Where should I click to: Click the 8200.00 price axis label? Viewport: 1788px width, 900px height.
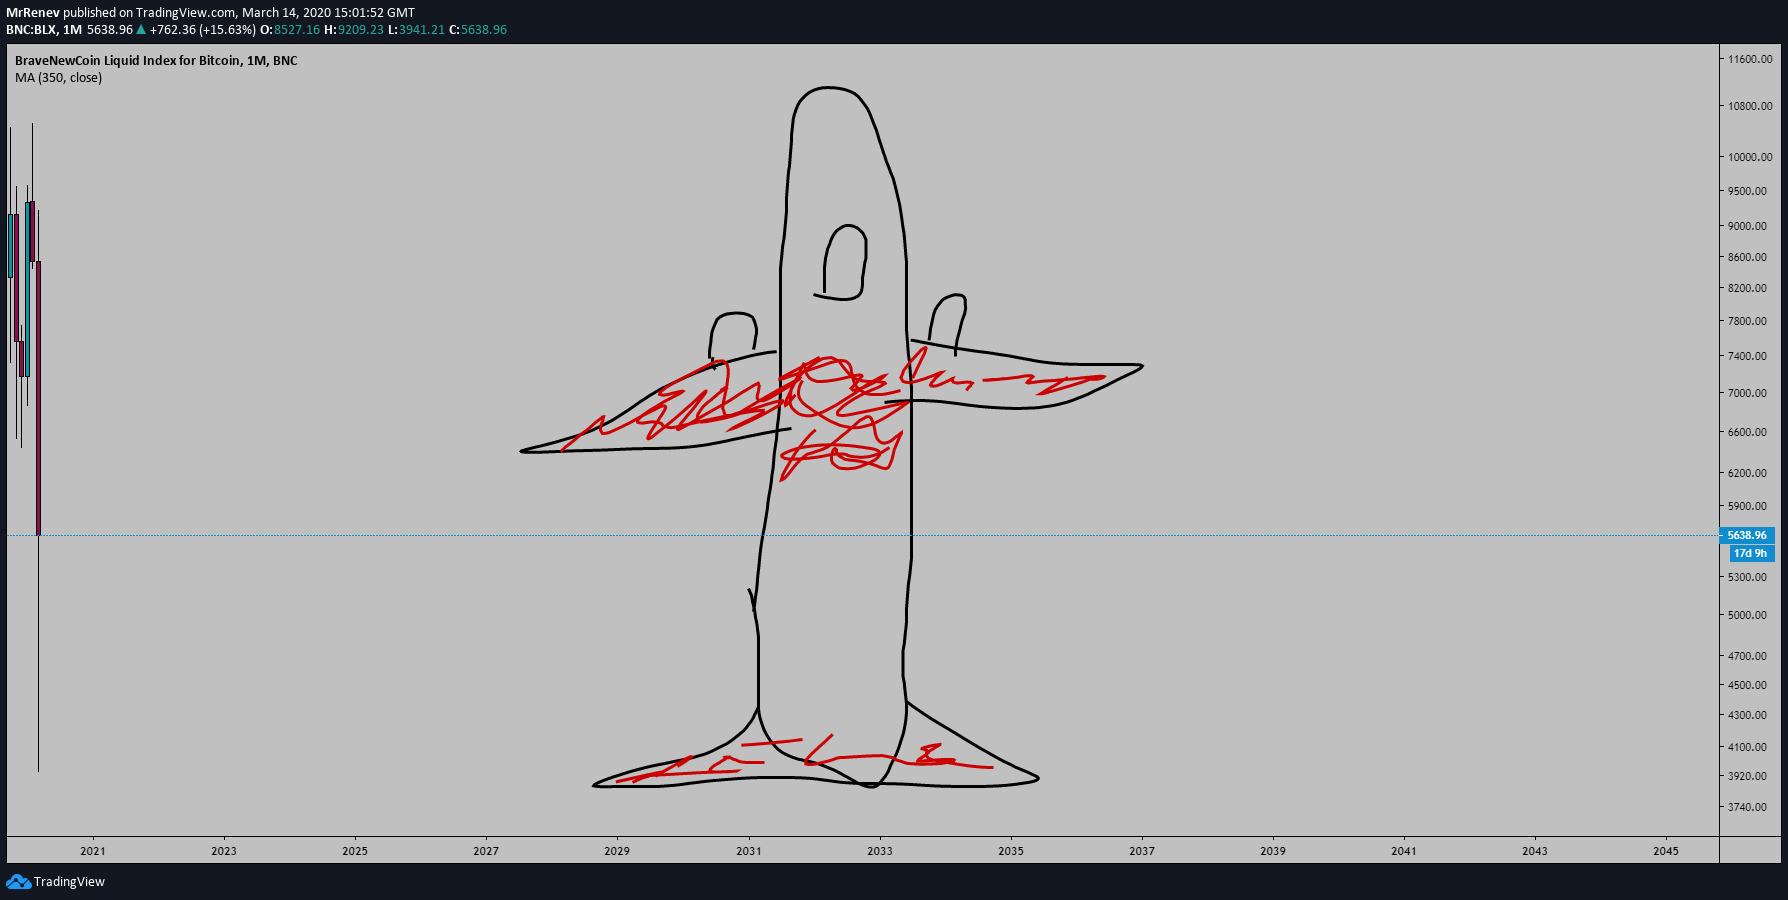[1747, 288]
